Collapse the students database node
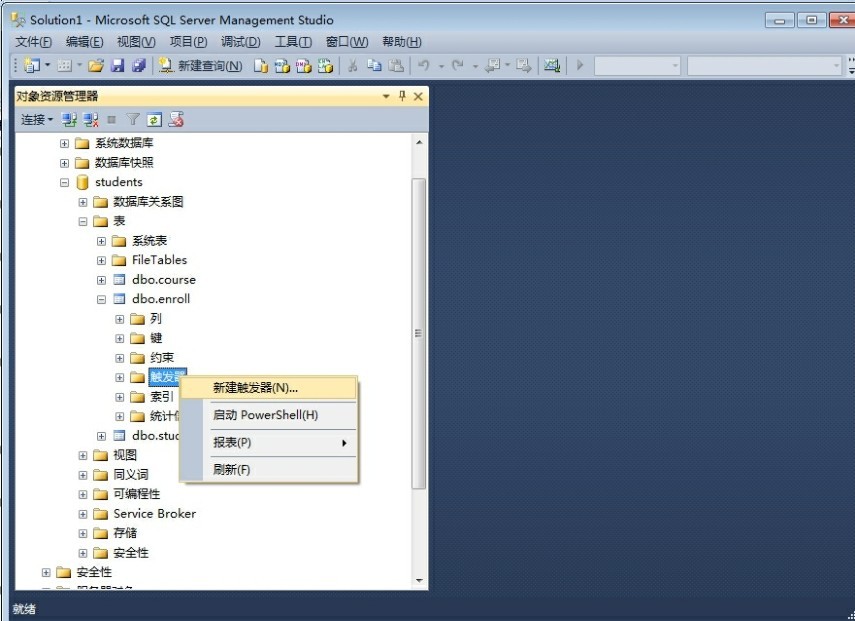 pos(64,183)
